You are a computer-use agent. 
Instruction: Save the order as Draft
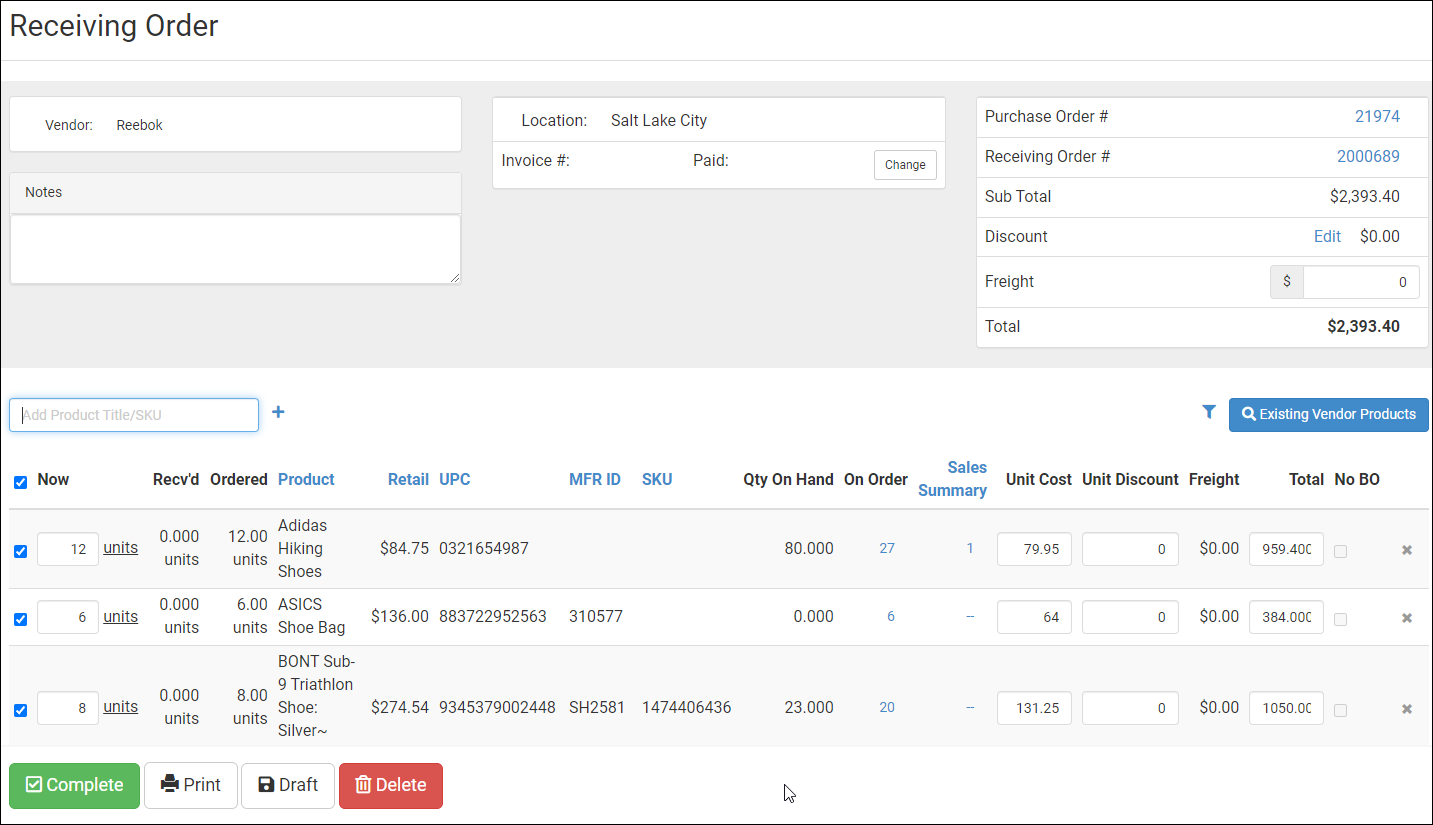(x=288, y=785)
